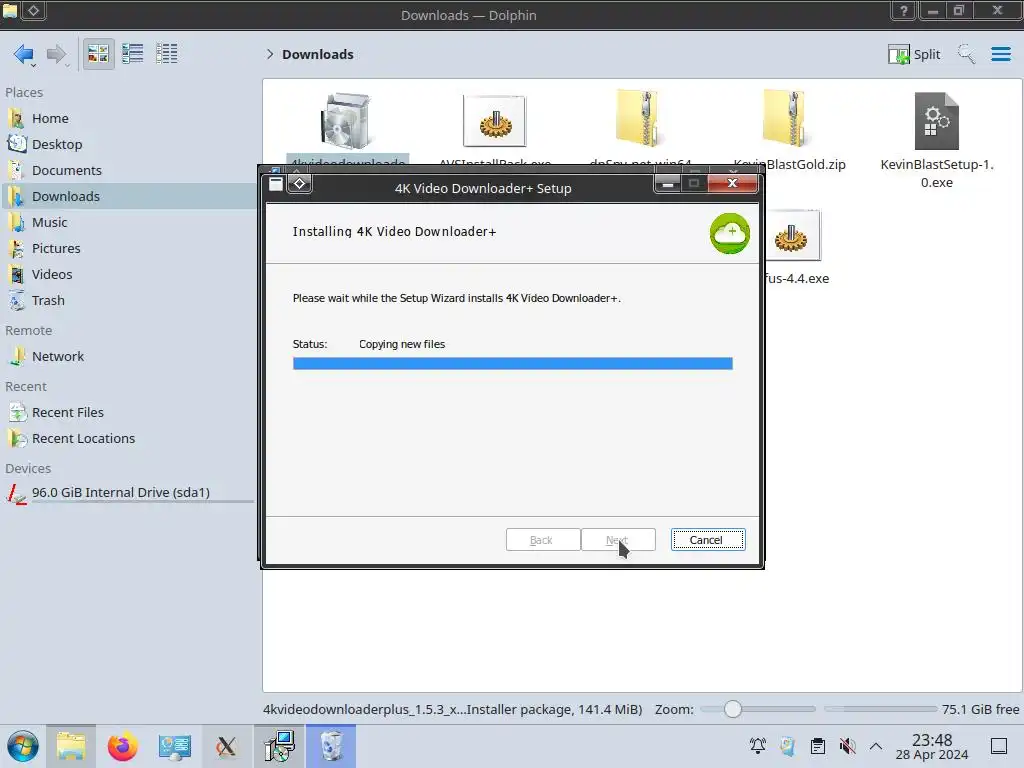Viewport: 1024px width, 768px height.
Task: Toggle Dolphin window on-all-desktops pin
Action: [x=34, y=10]
